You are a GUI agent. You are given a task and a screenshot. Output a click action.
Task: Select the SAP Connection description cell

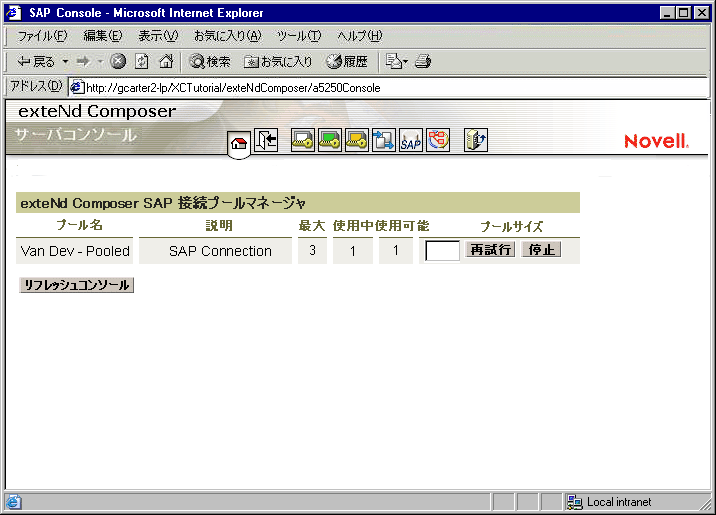[x=216, y=251]
